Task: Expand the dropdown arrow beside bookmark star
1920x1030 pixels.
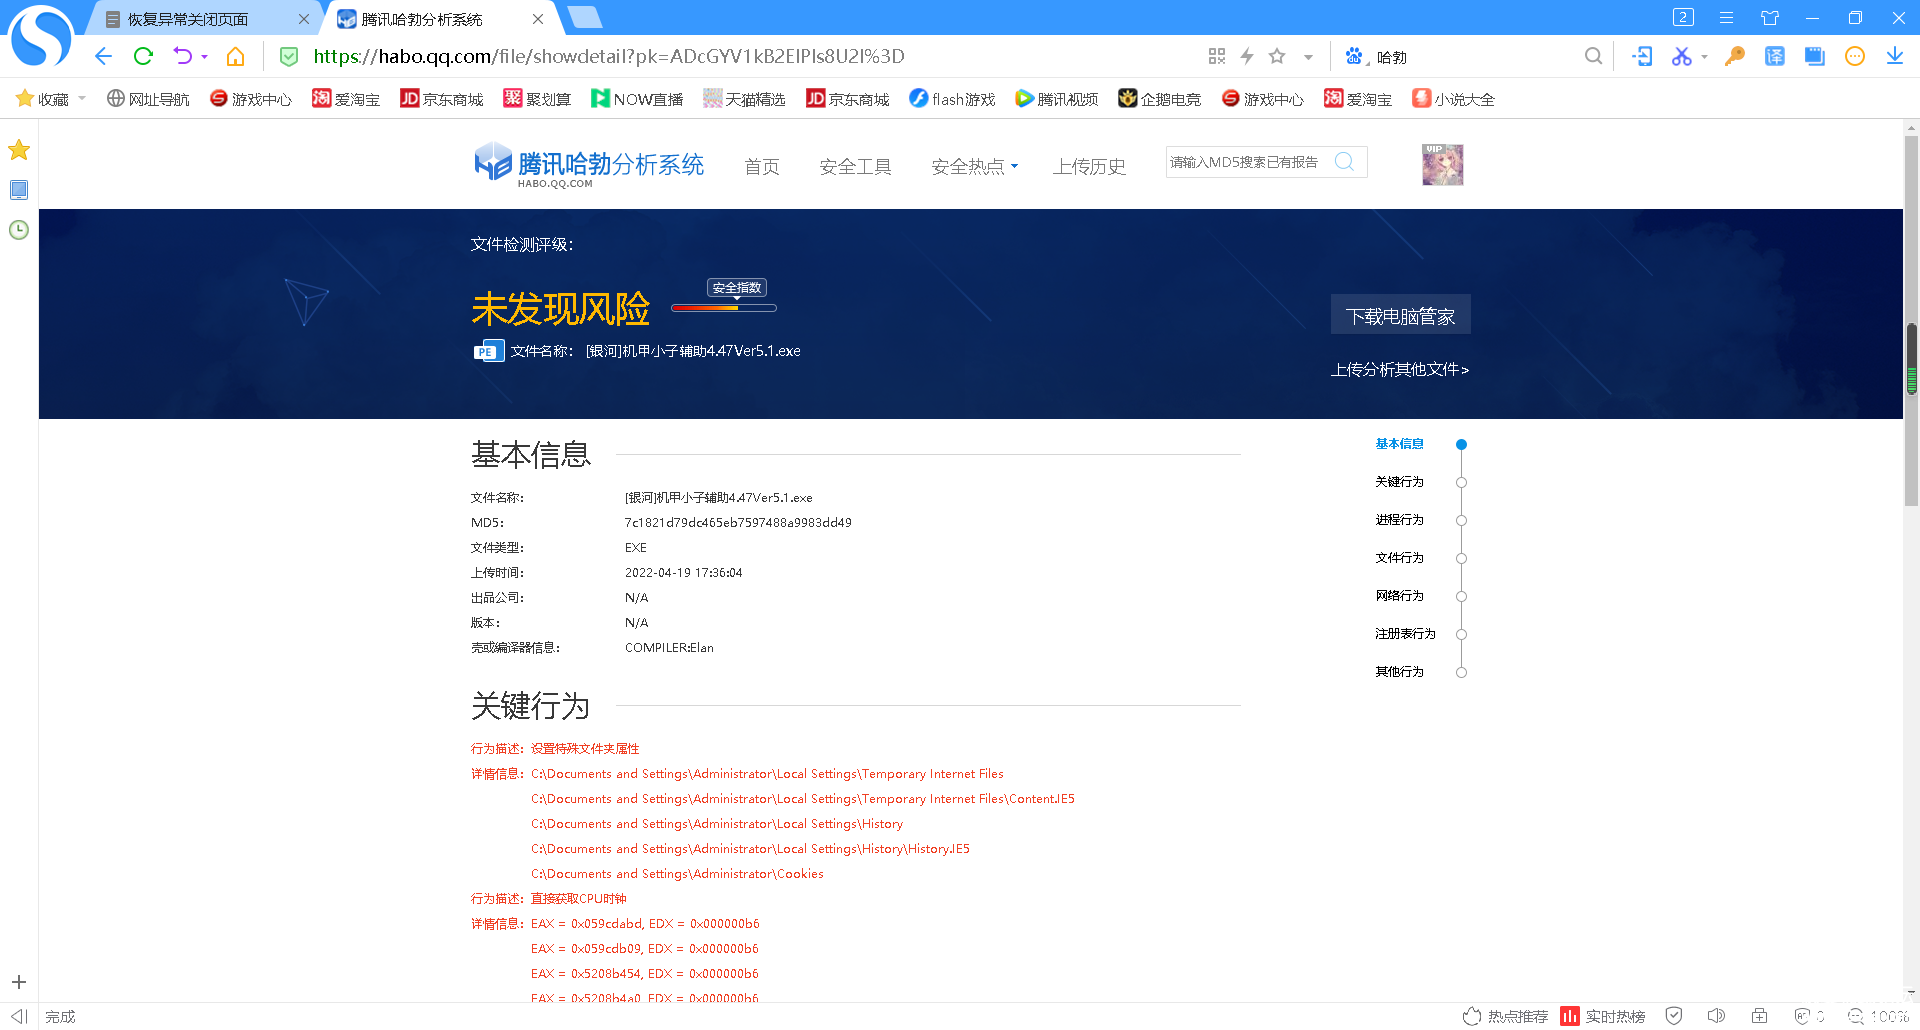Action: [1308, 57]
